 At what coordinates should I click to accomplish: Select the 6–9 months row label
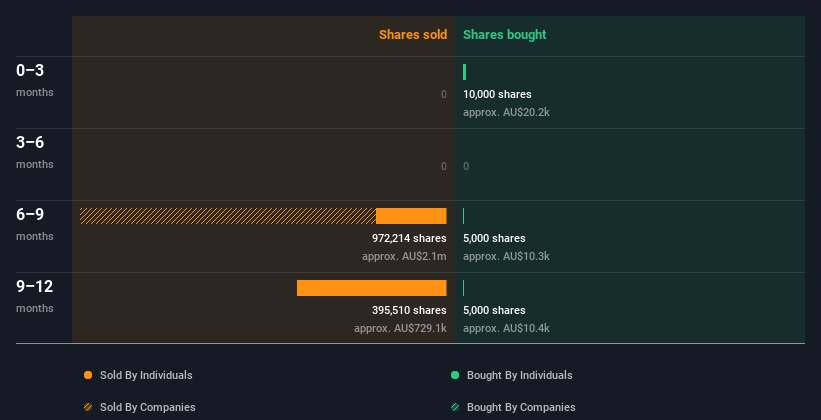pos(35,224)
